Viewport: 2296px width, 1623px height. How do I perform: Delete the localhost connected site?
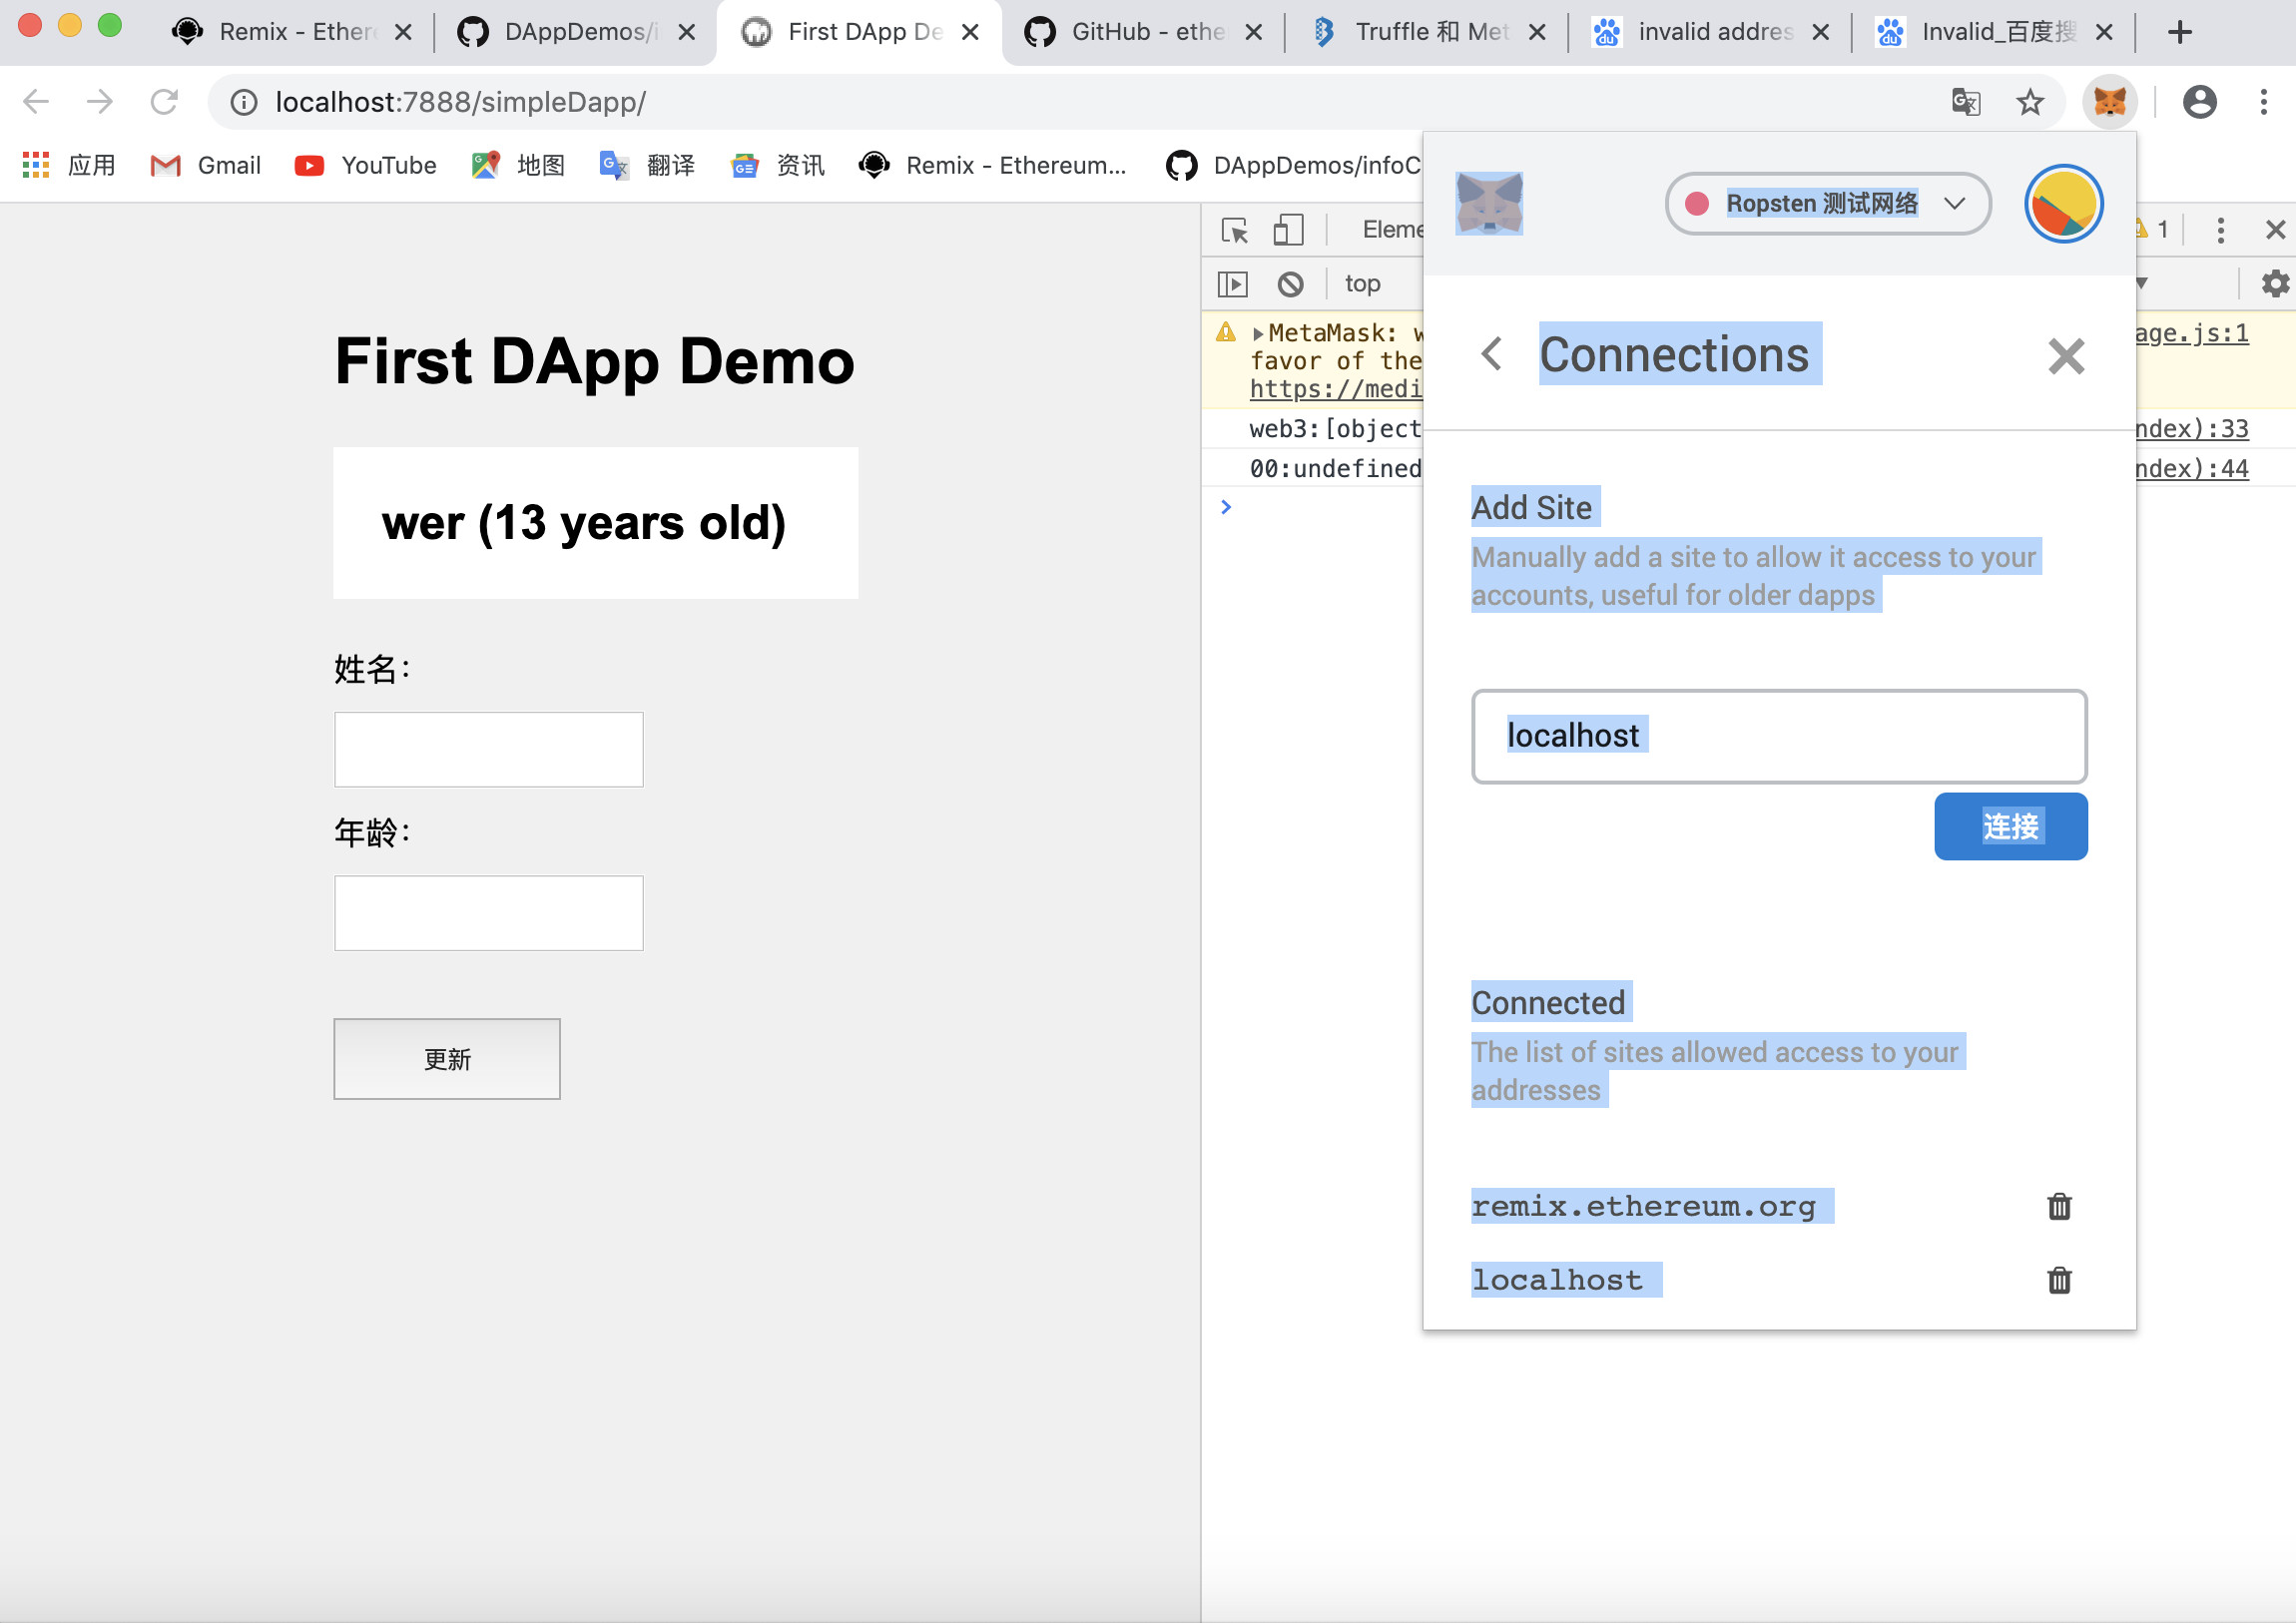tap(2059, 1280)
